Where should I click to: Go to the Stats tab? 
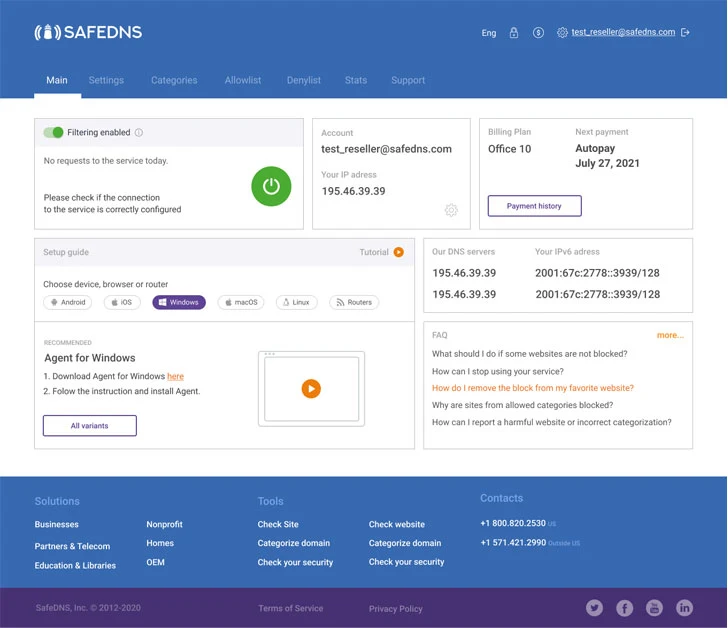(356, 80)
